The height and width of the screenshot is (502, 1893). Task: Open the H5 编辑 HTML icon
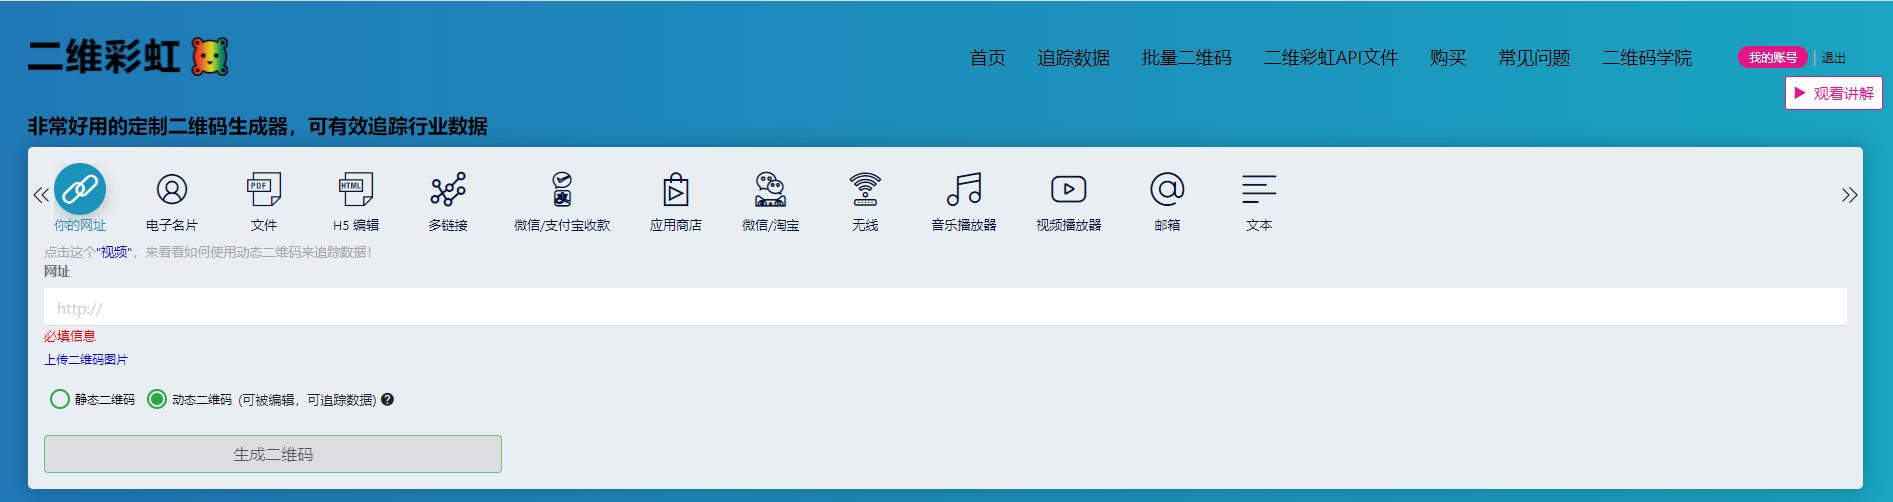pos(356,189)
